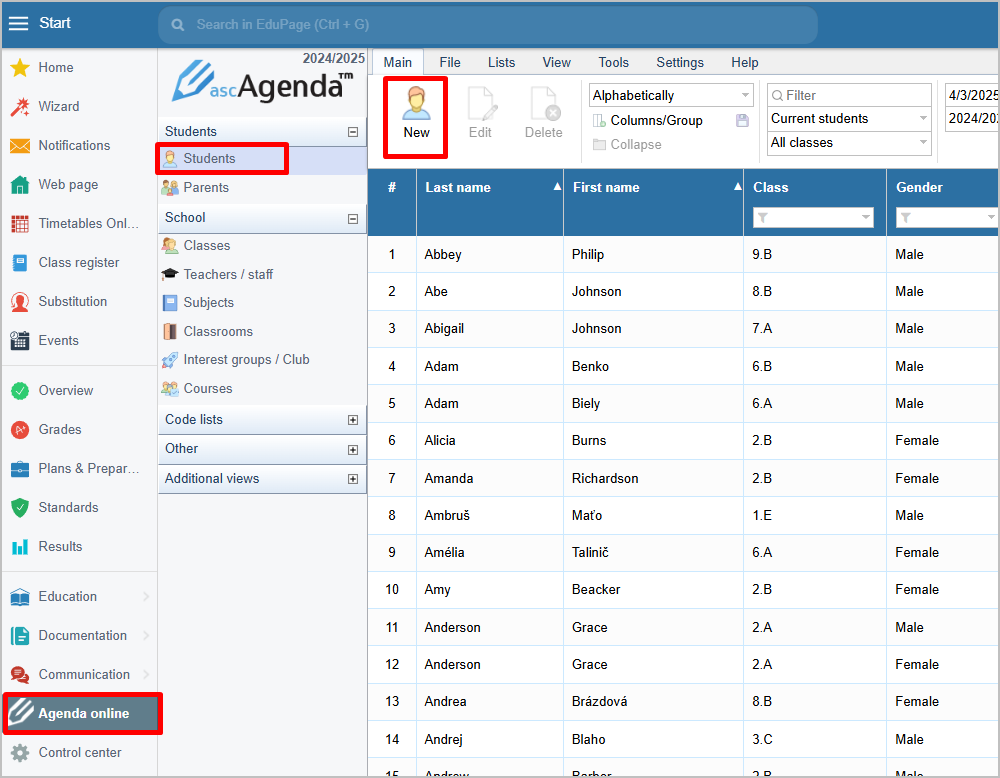Collapse the Students section
1000x778 pixels.
[x=352, y=132]
